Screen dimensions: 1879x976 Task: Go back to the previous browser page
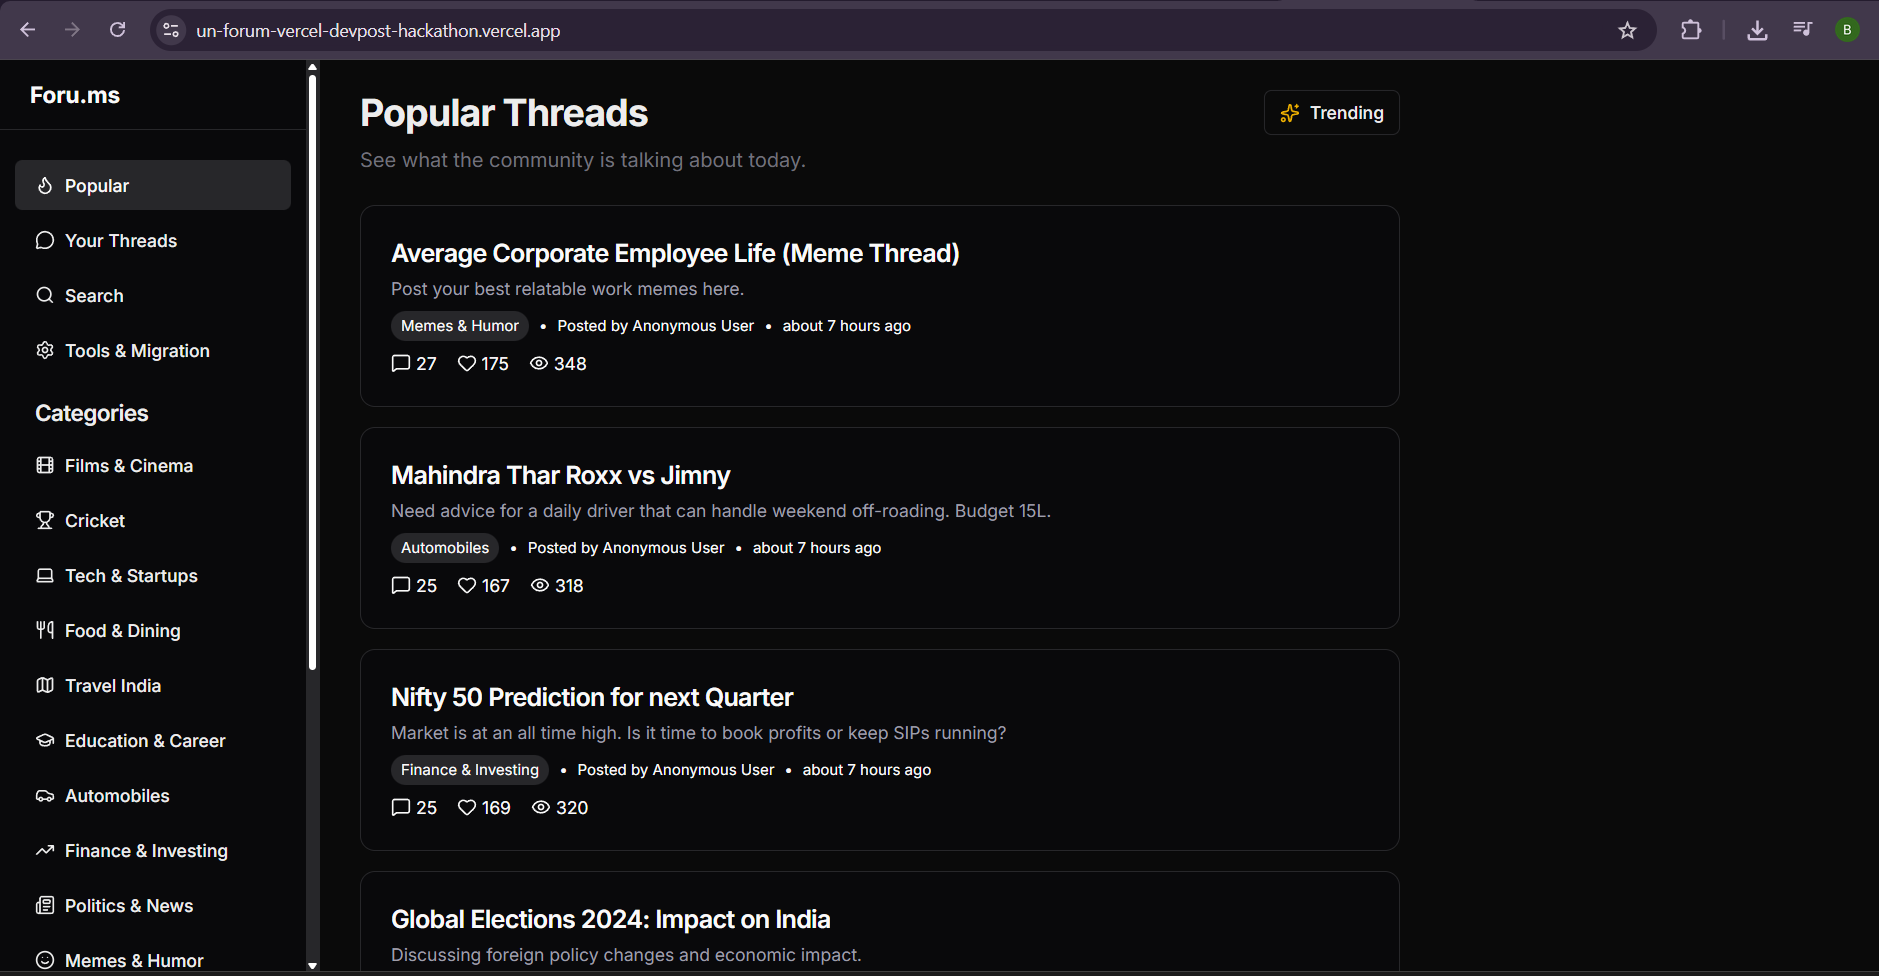(x=28, y=30)
